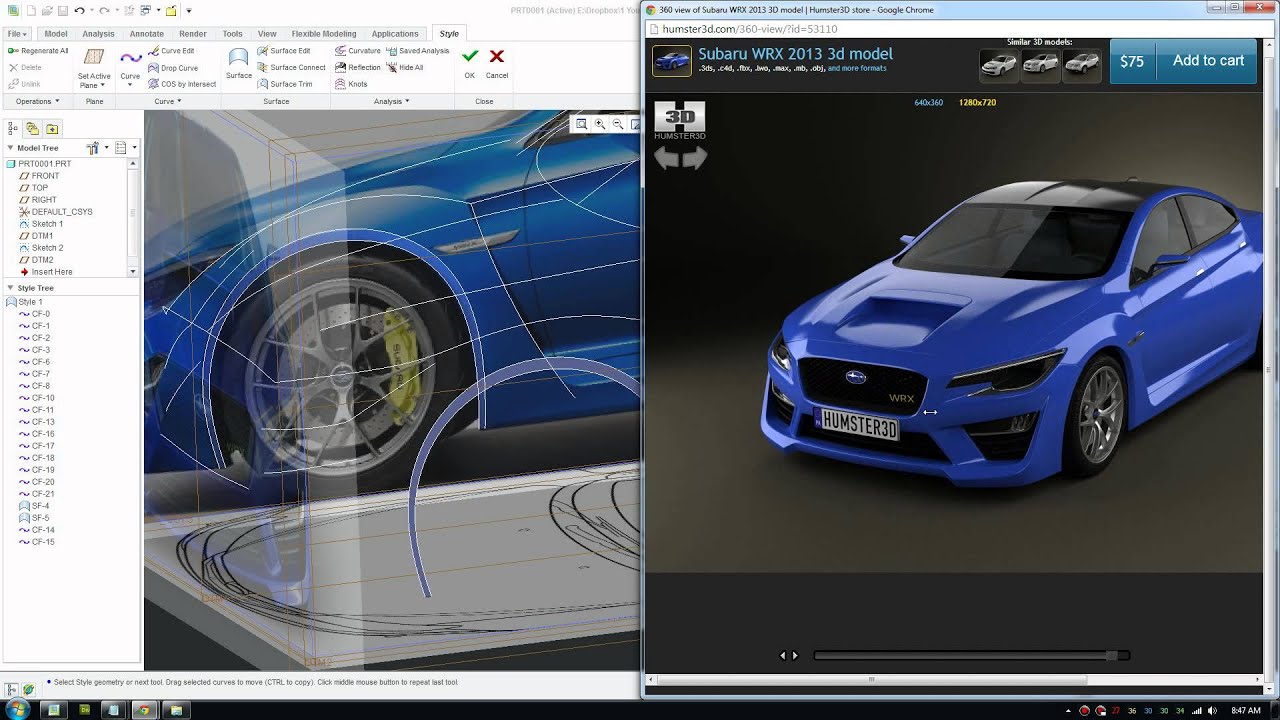
Task: Open the quick access toolbar customize arrow
Action: pos(189,11)
